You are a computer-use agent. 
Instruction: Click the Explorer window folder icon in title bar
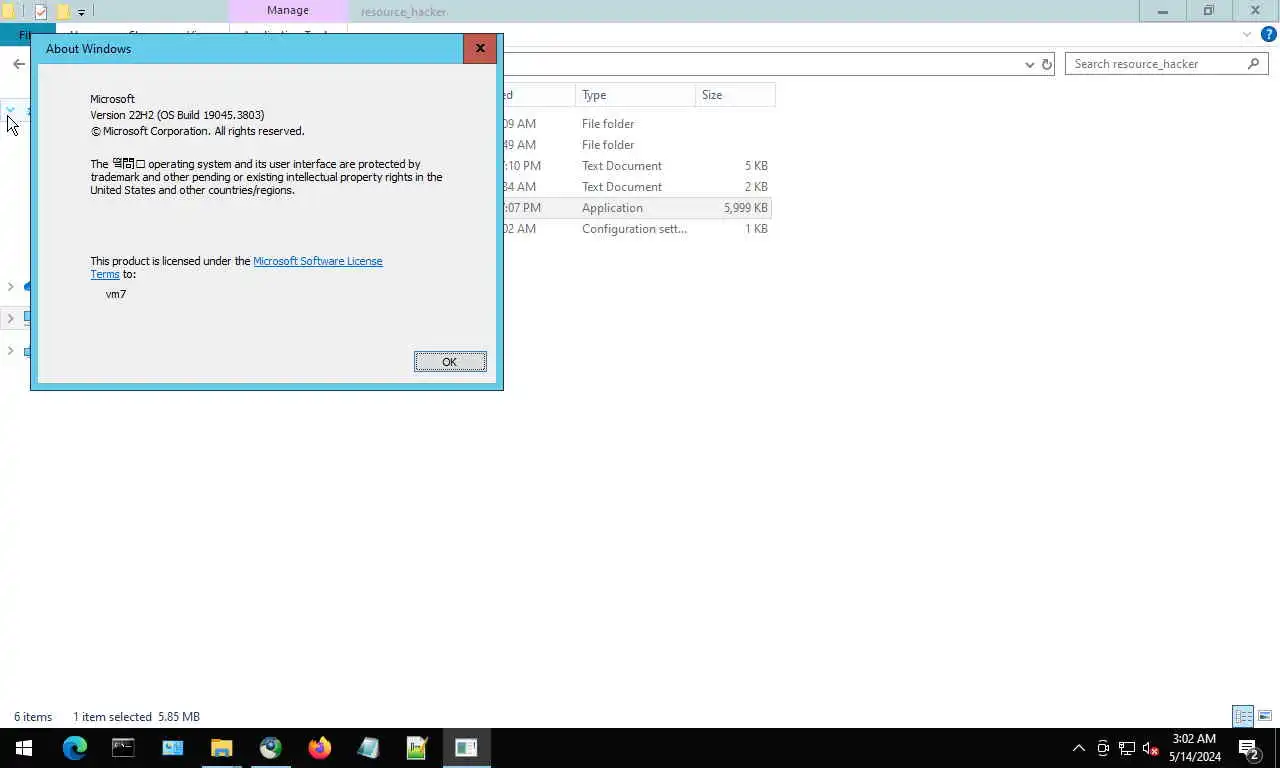pyautogui.click(x=9, y=12)
